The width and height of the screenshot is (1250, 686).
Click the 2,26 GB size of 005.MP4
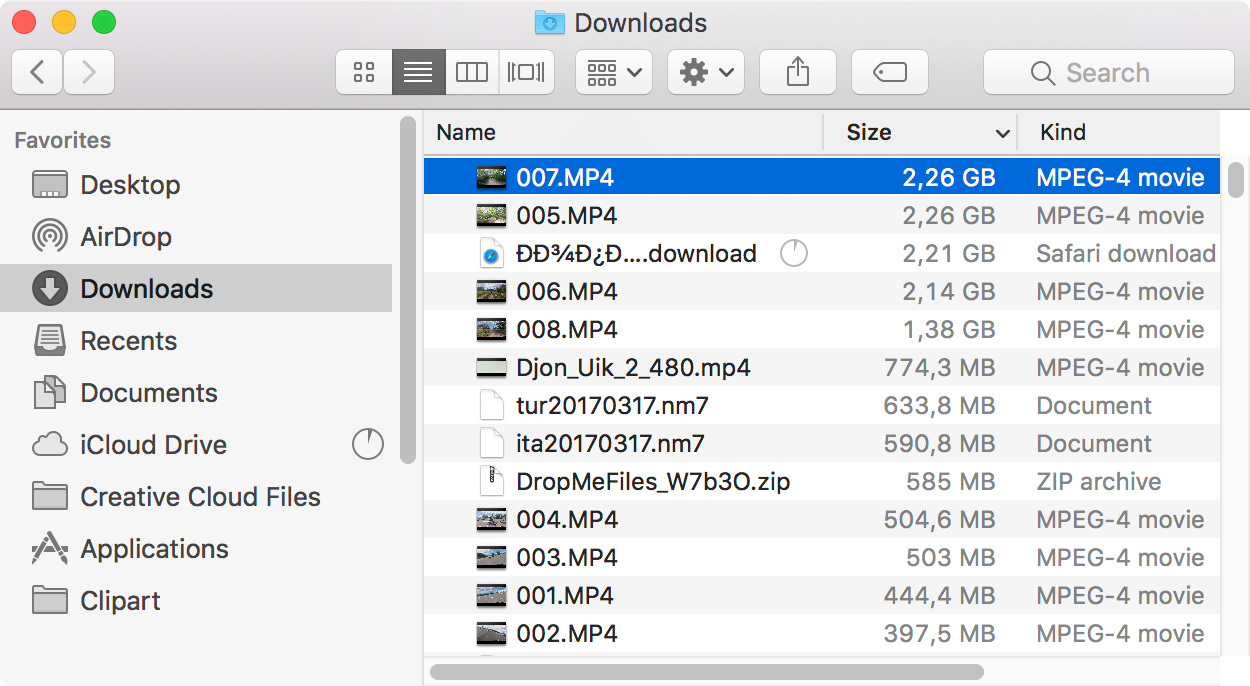tap(949, 216)
